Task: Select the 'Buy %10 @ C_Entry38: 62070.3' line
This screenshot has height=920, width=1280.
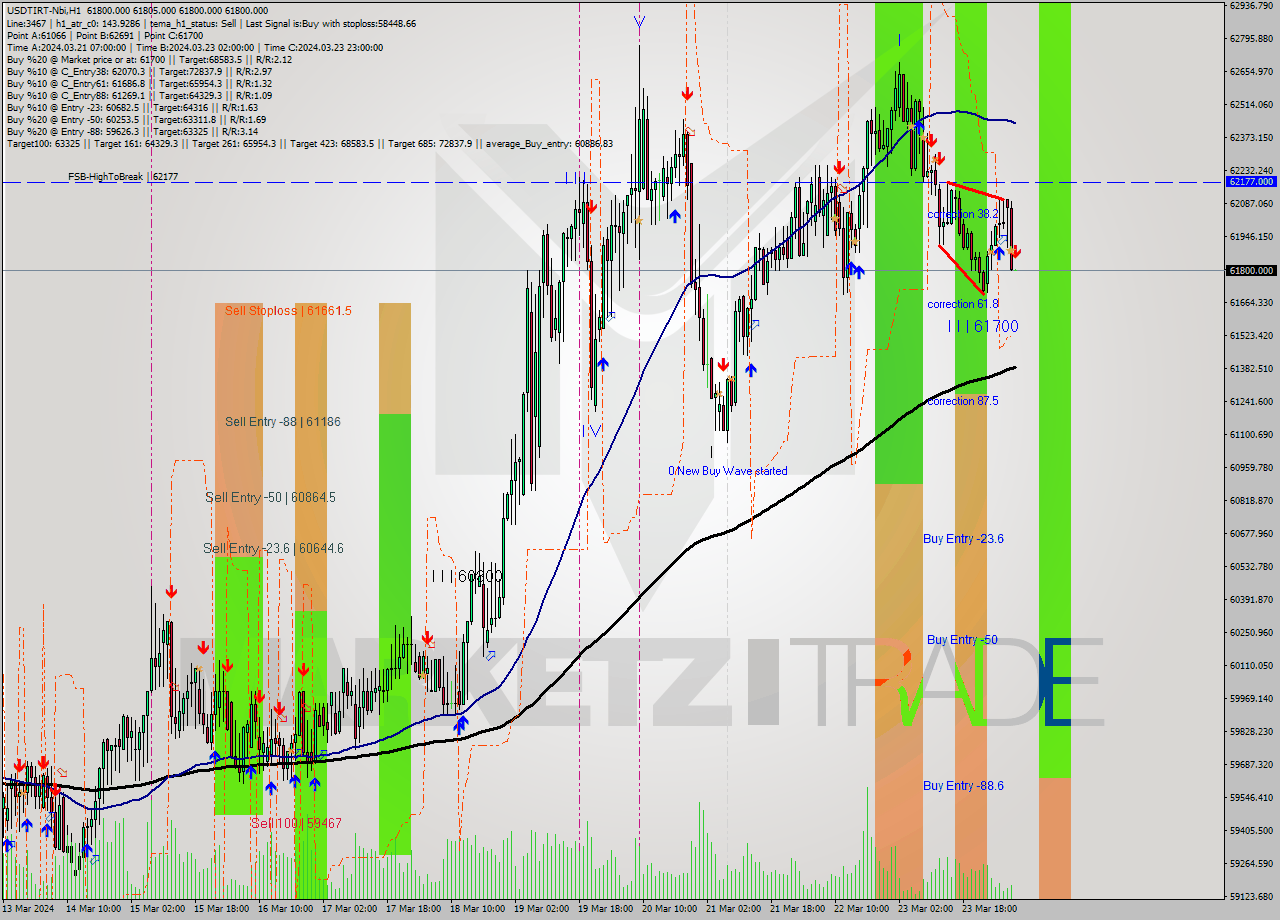Action: pyautogui.click(x=139, y=71)
